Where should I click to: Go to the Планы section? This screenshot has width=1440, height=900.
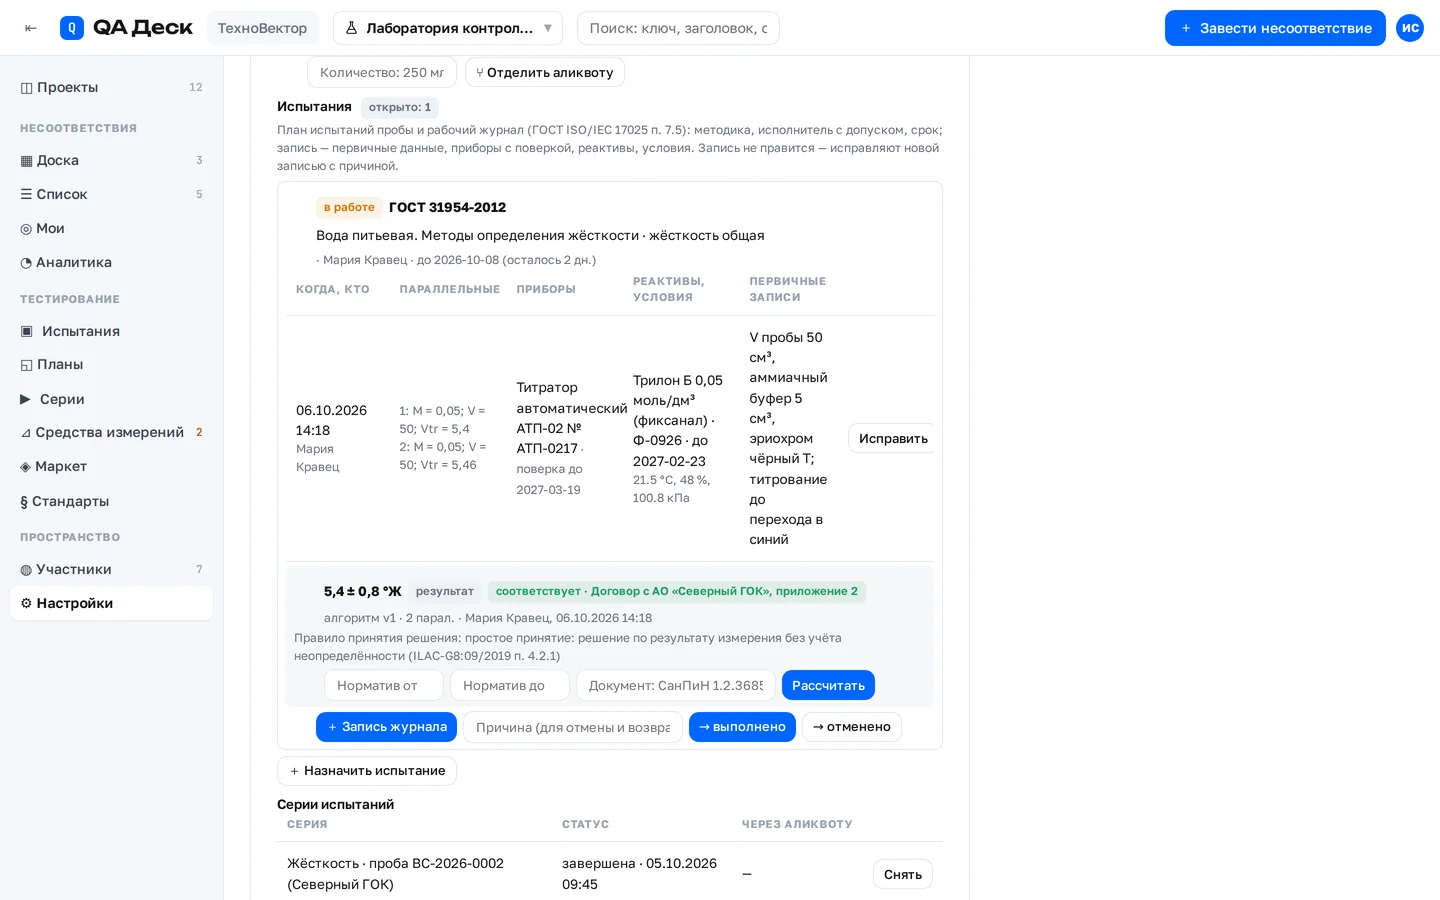click(x=111, y=364)
